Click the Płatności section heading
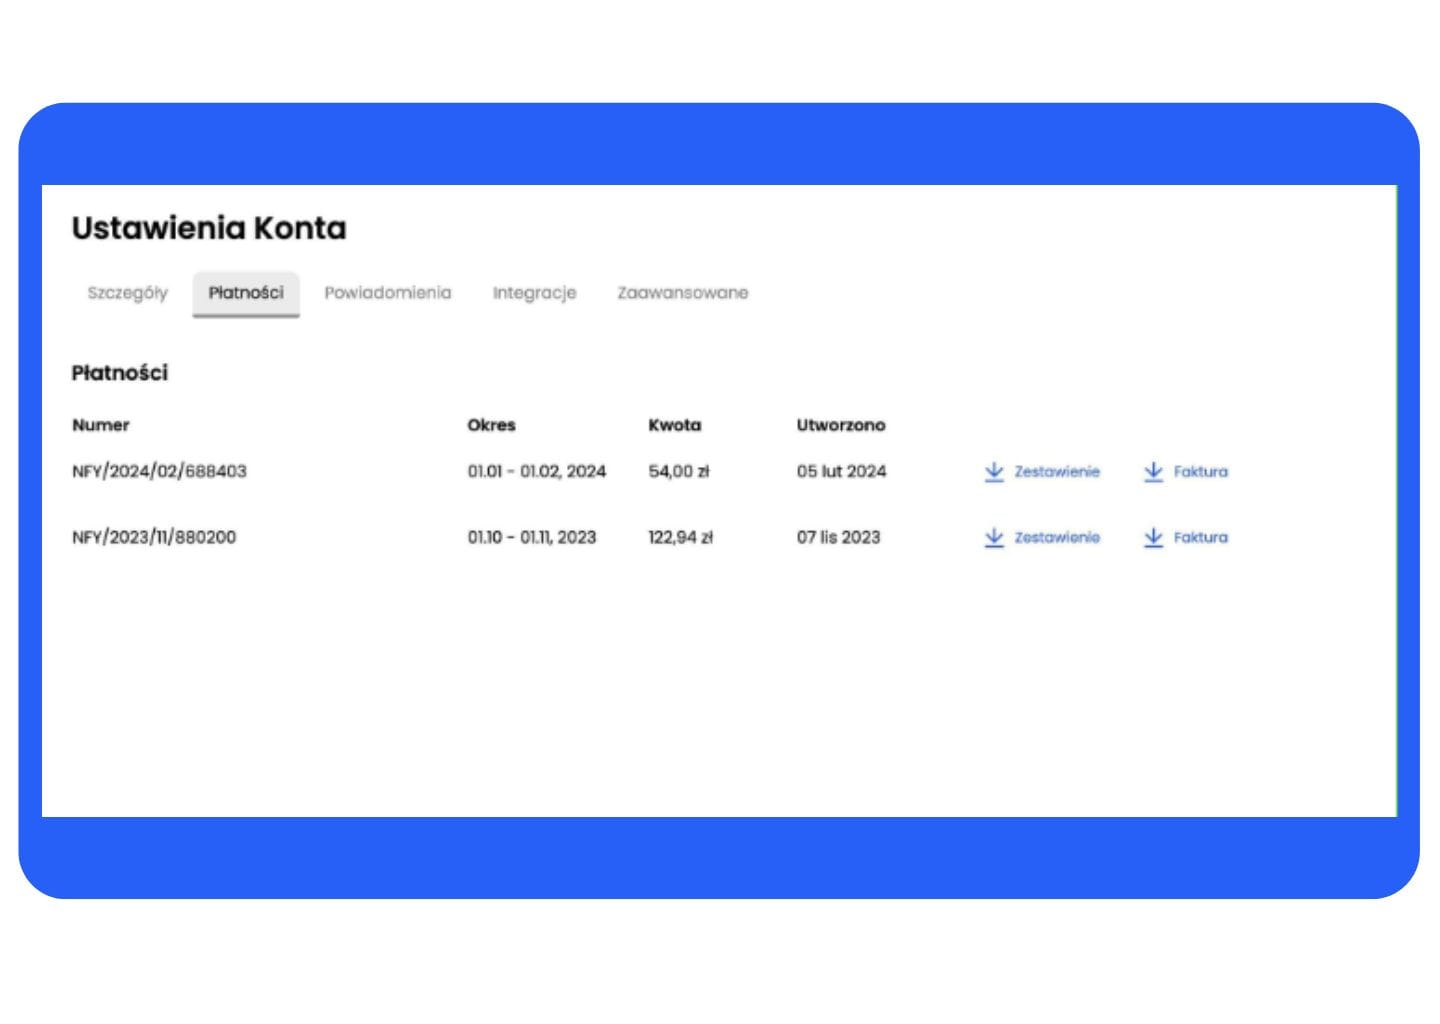The image size is (1440, 1024). [x=120, y=373]
